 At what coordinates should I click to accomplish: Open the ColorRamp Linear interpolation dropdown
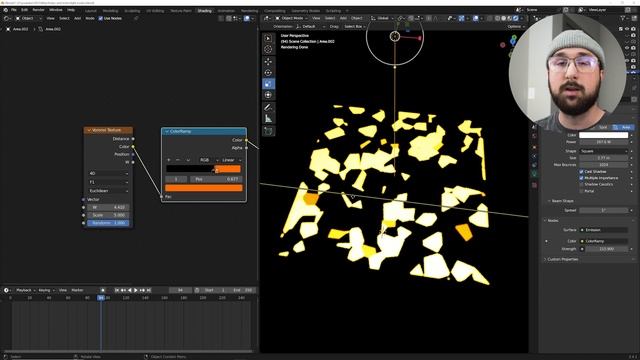[x=232, y=160]
